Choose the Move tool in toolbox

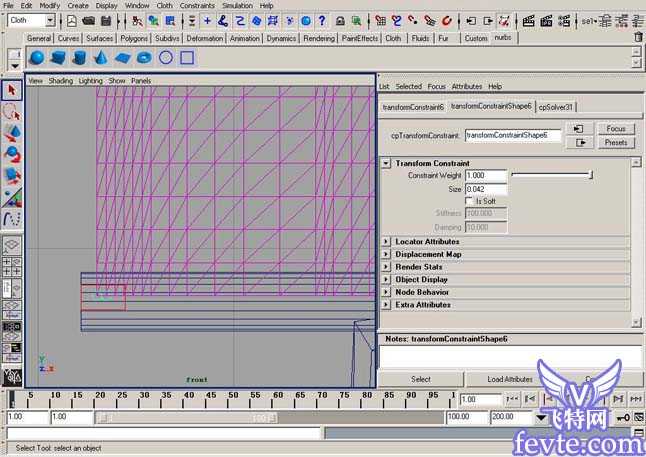[13, 133]
